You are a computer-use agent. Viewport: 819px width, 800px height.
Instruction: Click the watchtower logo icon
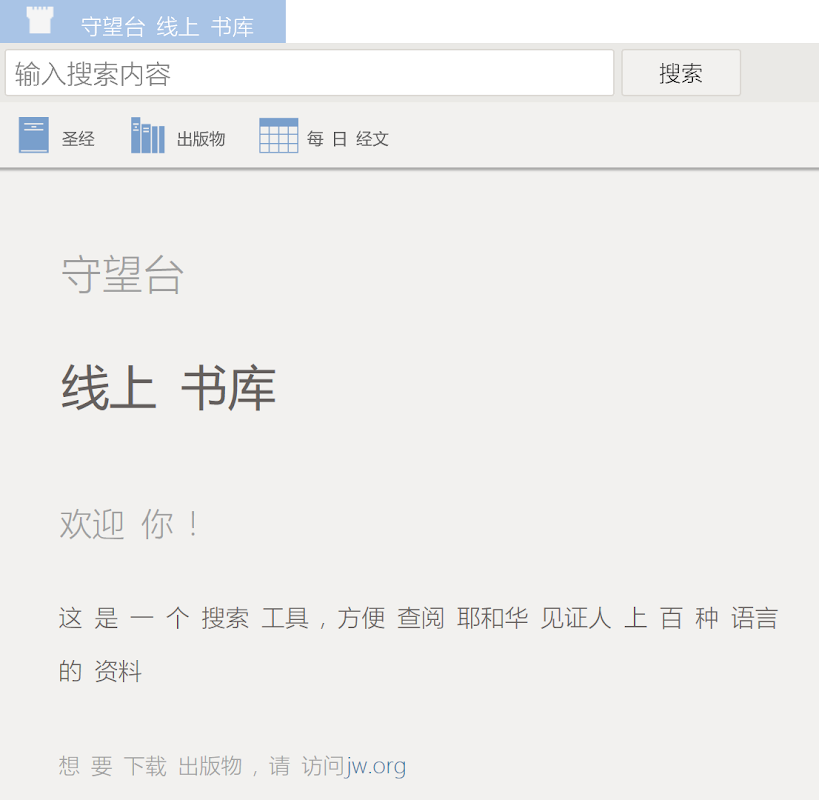(40, 20)
